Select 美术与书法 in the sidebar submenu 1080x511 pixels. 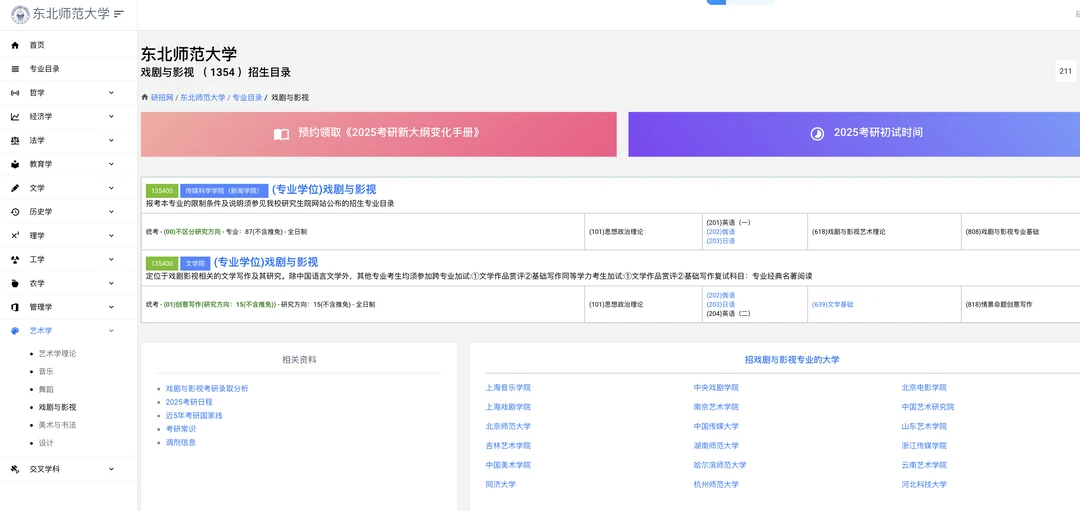(58, 425)
